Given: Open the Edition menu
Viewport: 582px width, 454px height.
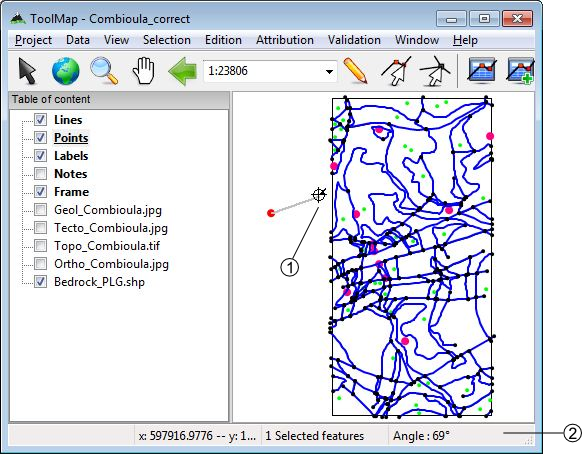Looking at the screenshot, I should [x=223, y=40].
